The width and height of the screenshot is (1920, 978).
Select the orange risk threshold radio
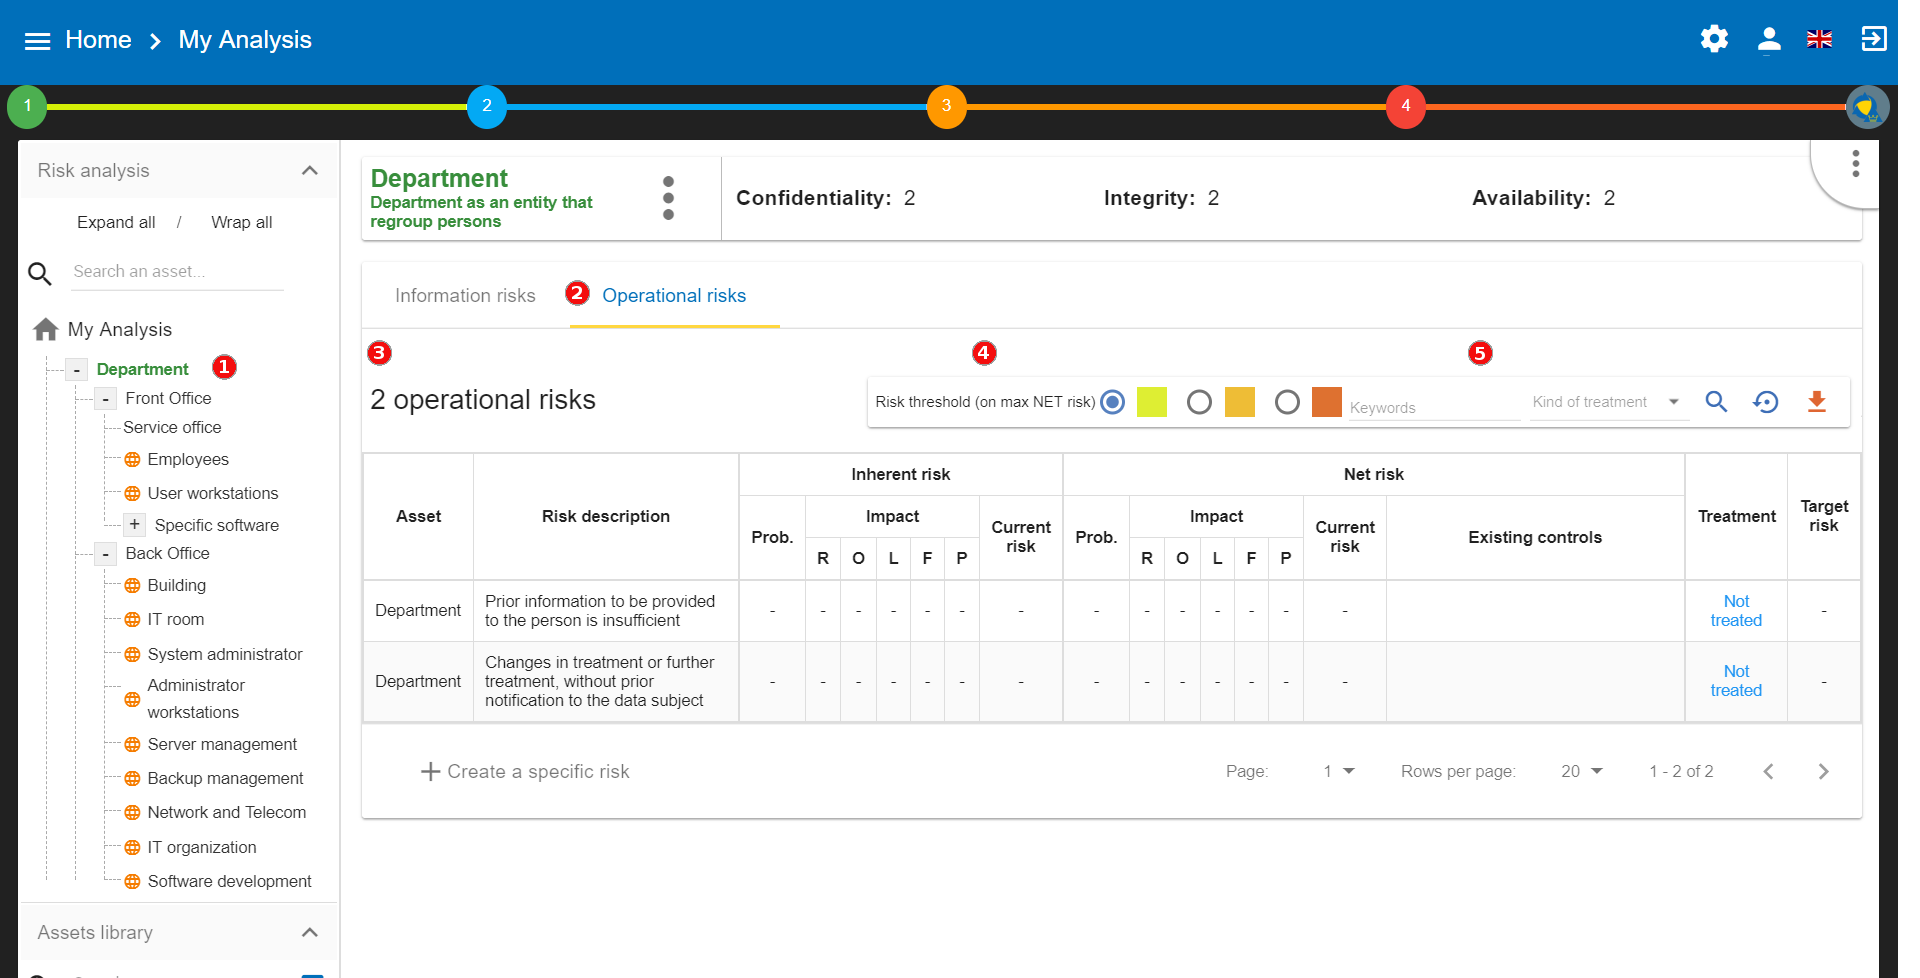(1287, 402)
